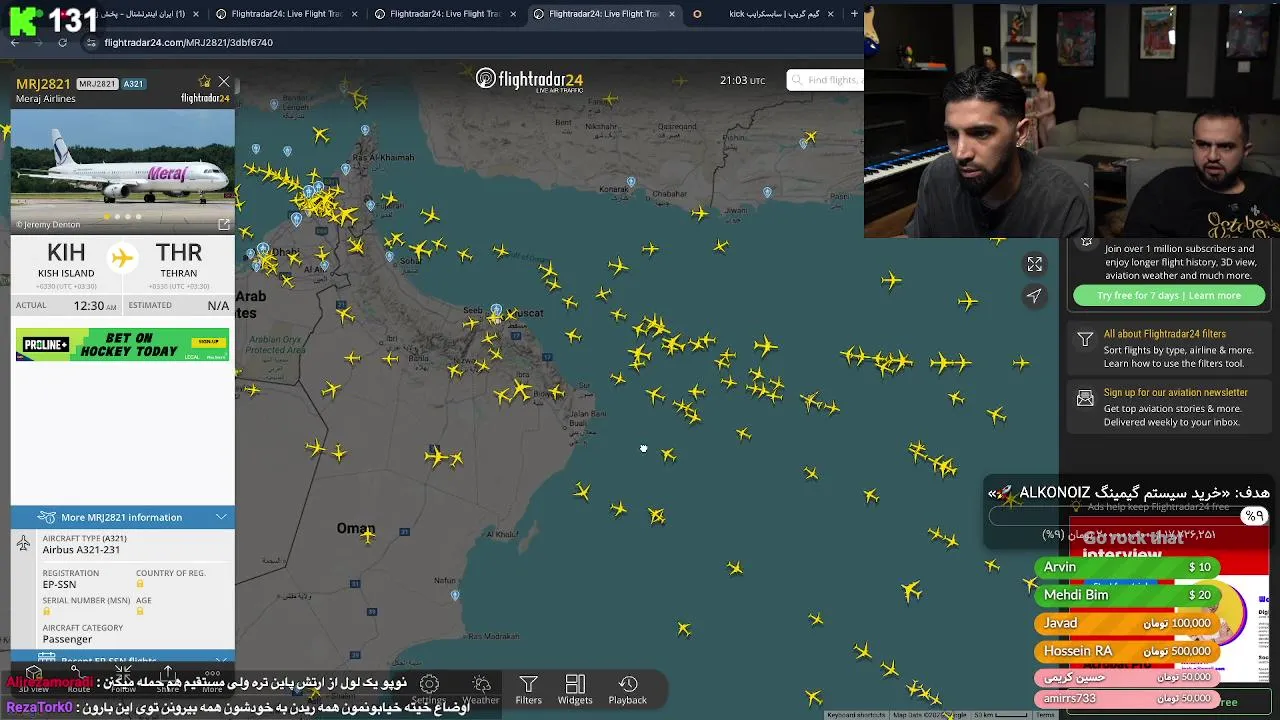This screenshot has height=720, width=1280.
Task: Click the airport pin near Konarak
Action: click(x=631, y=182)
